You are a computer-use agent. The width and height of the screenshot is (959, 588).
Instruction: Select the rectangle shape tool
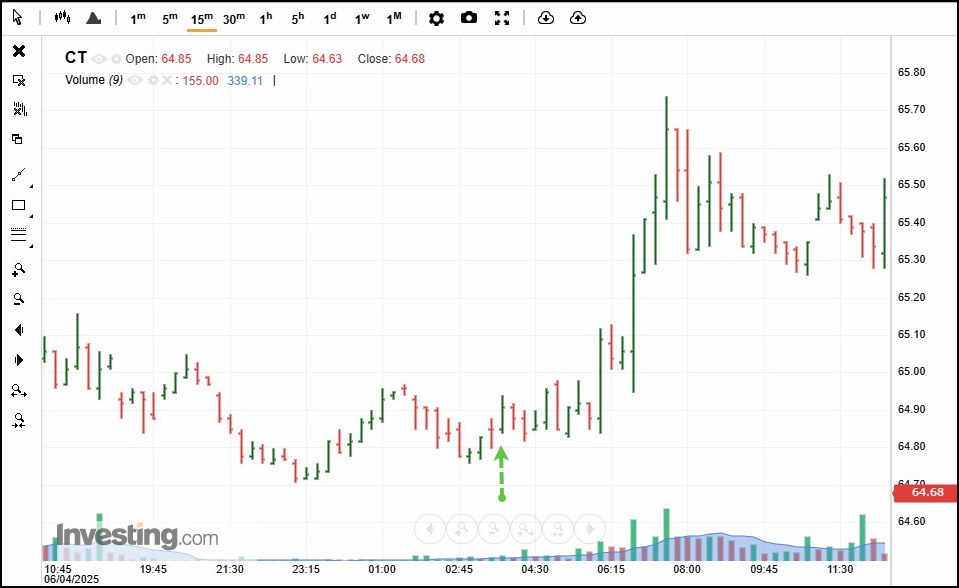pyautogui.click(x=18, y=205)
